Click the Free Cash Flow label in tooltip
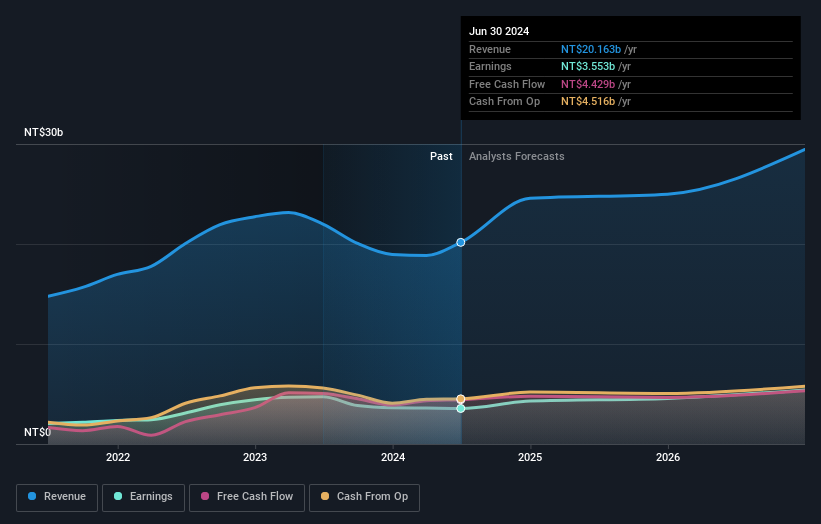 coord(507,84)
